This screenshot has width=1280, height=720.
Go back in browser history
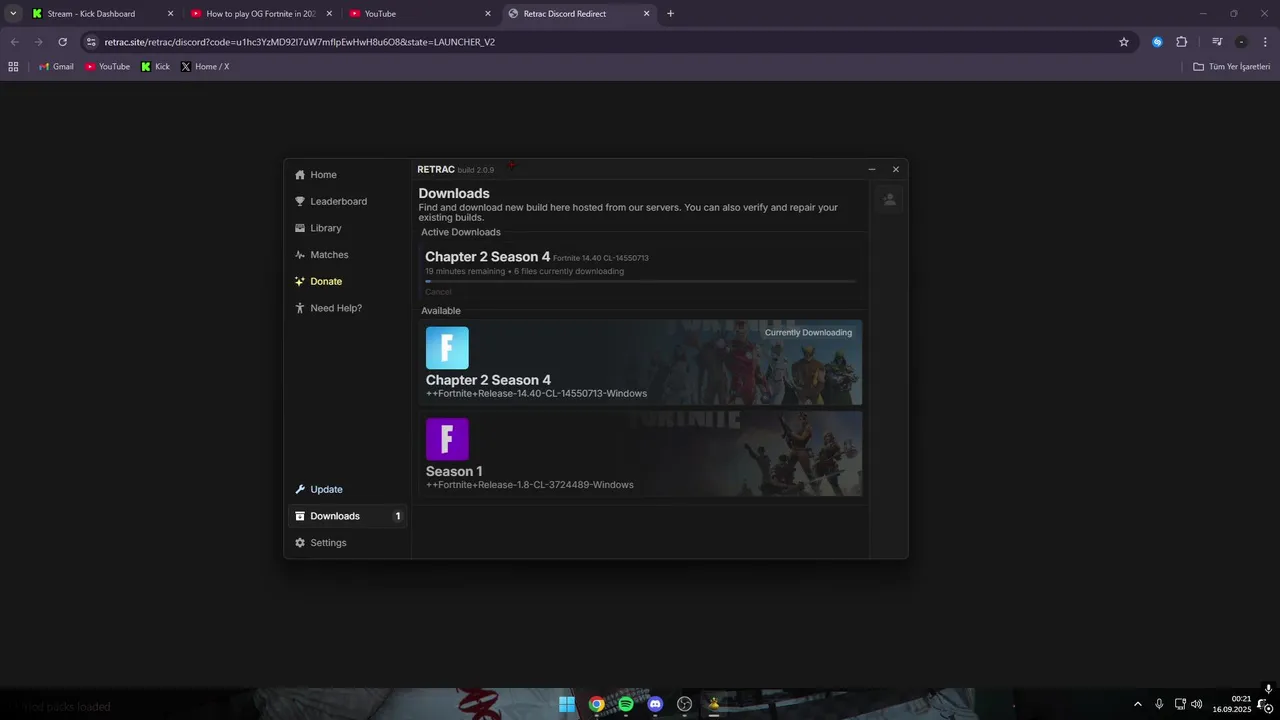(14, 42)
